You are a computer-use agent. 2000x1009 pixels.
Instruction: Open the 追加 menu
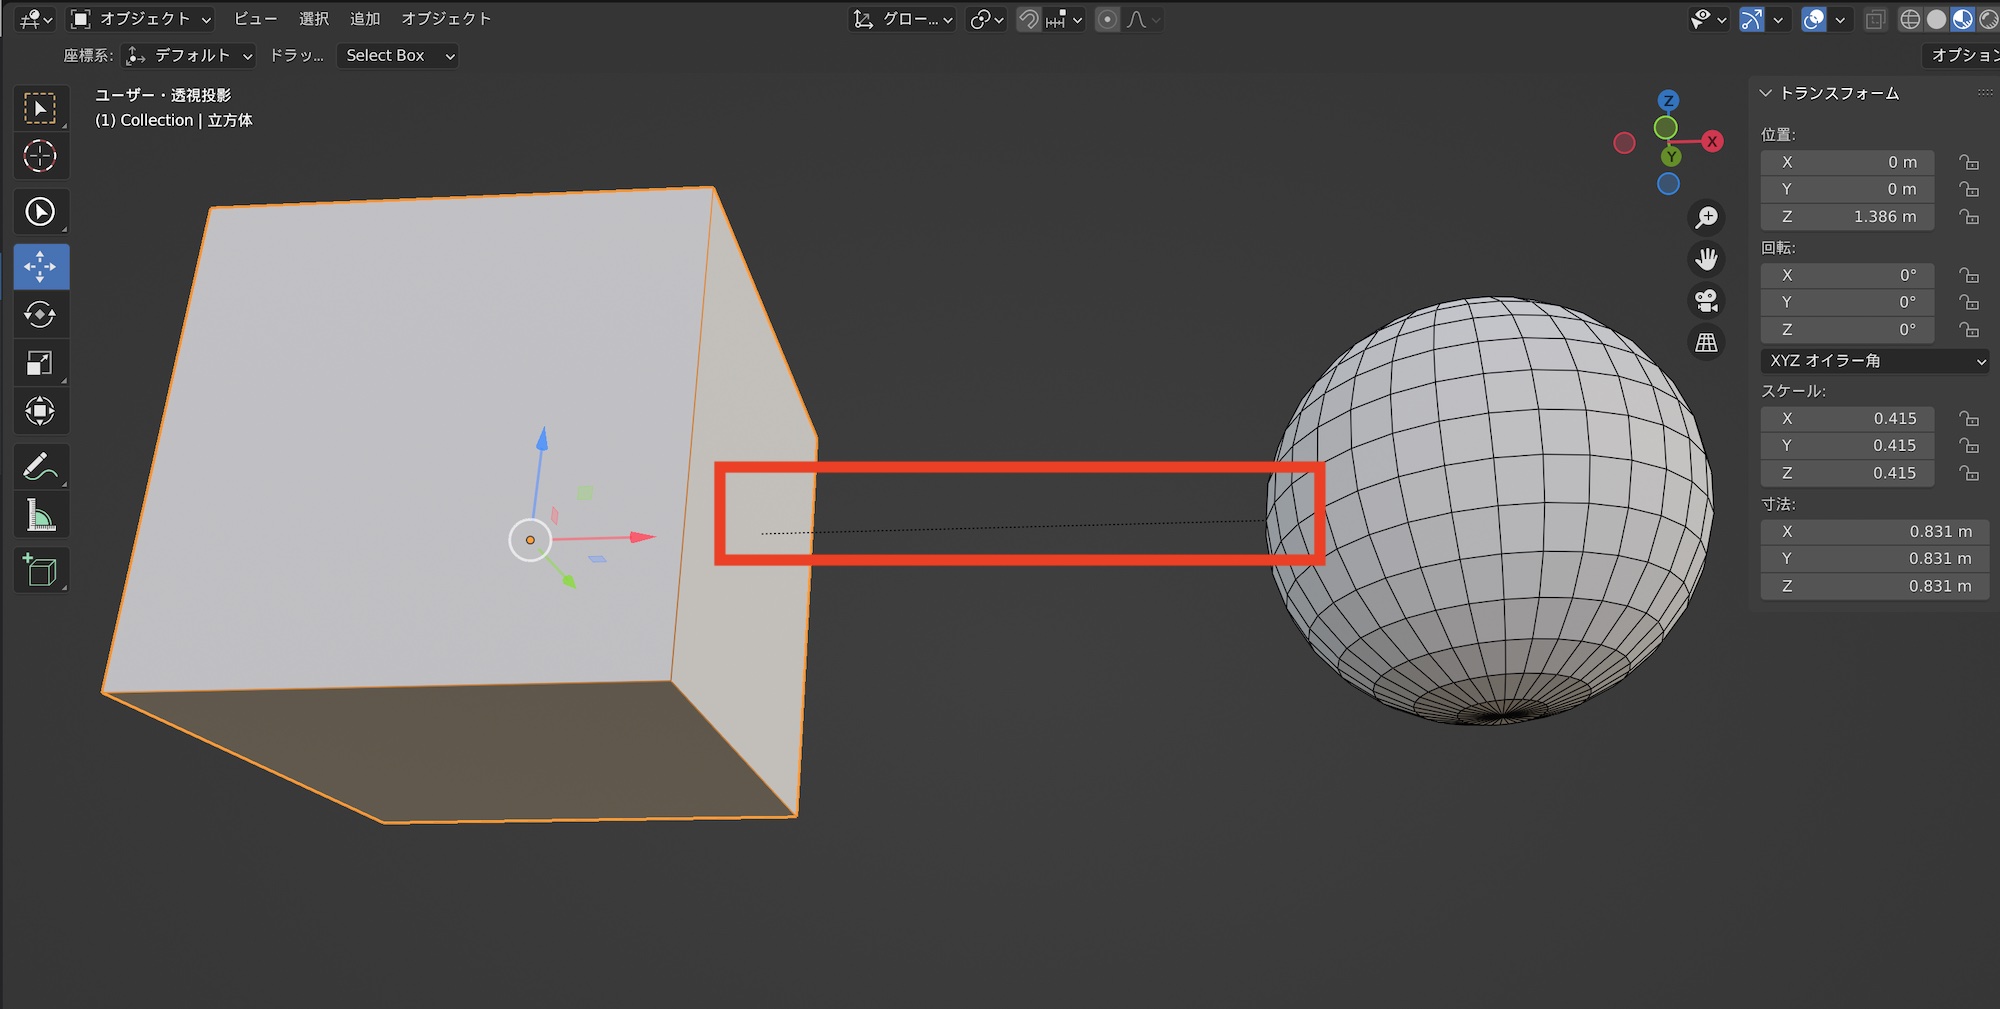tap(364, 19)
